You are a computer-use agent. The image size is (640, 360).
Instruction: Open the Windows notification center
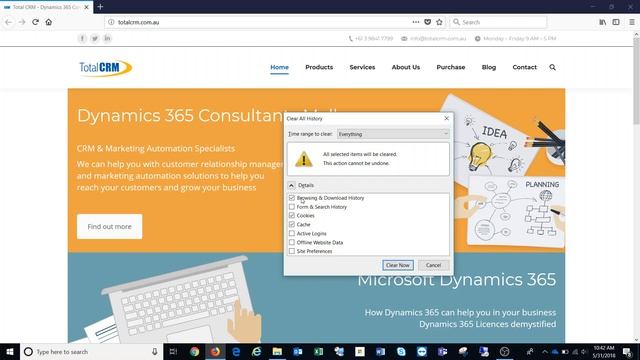click(x=627, y=351)
